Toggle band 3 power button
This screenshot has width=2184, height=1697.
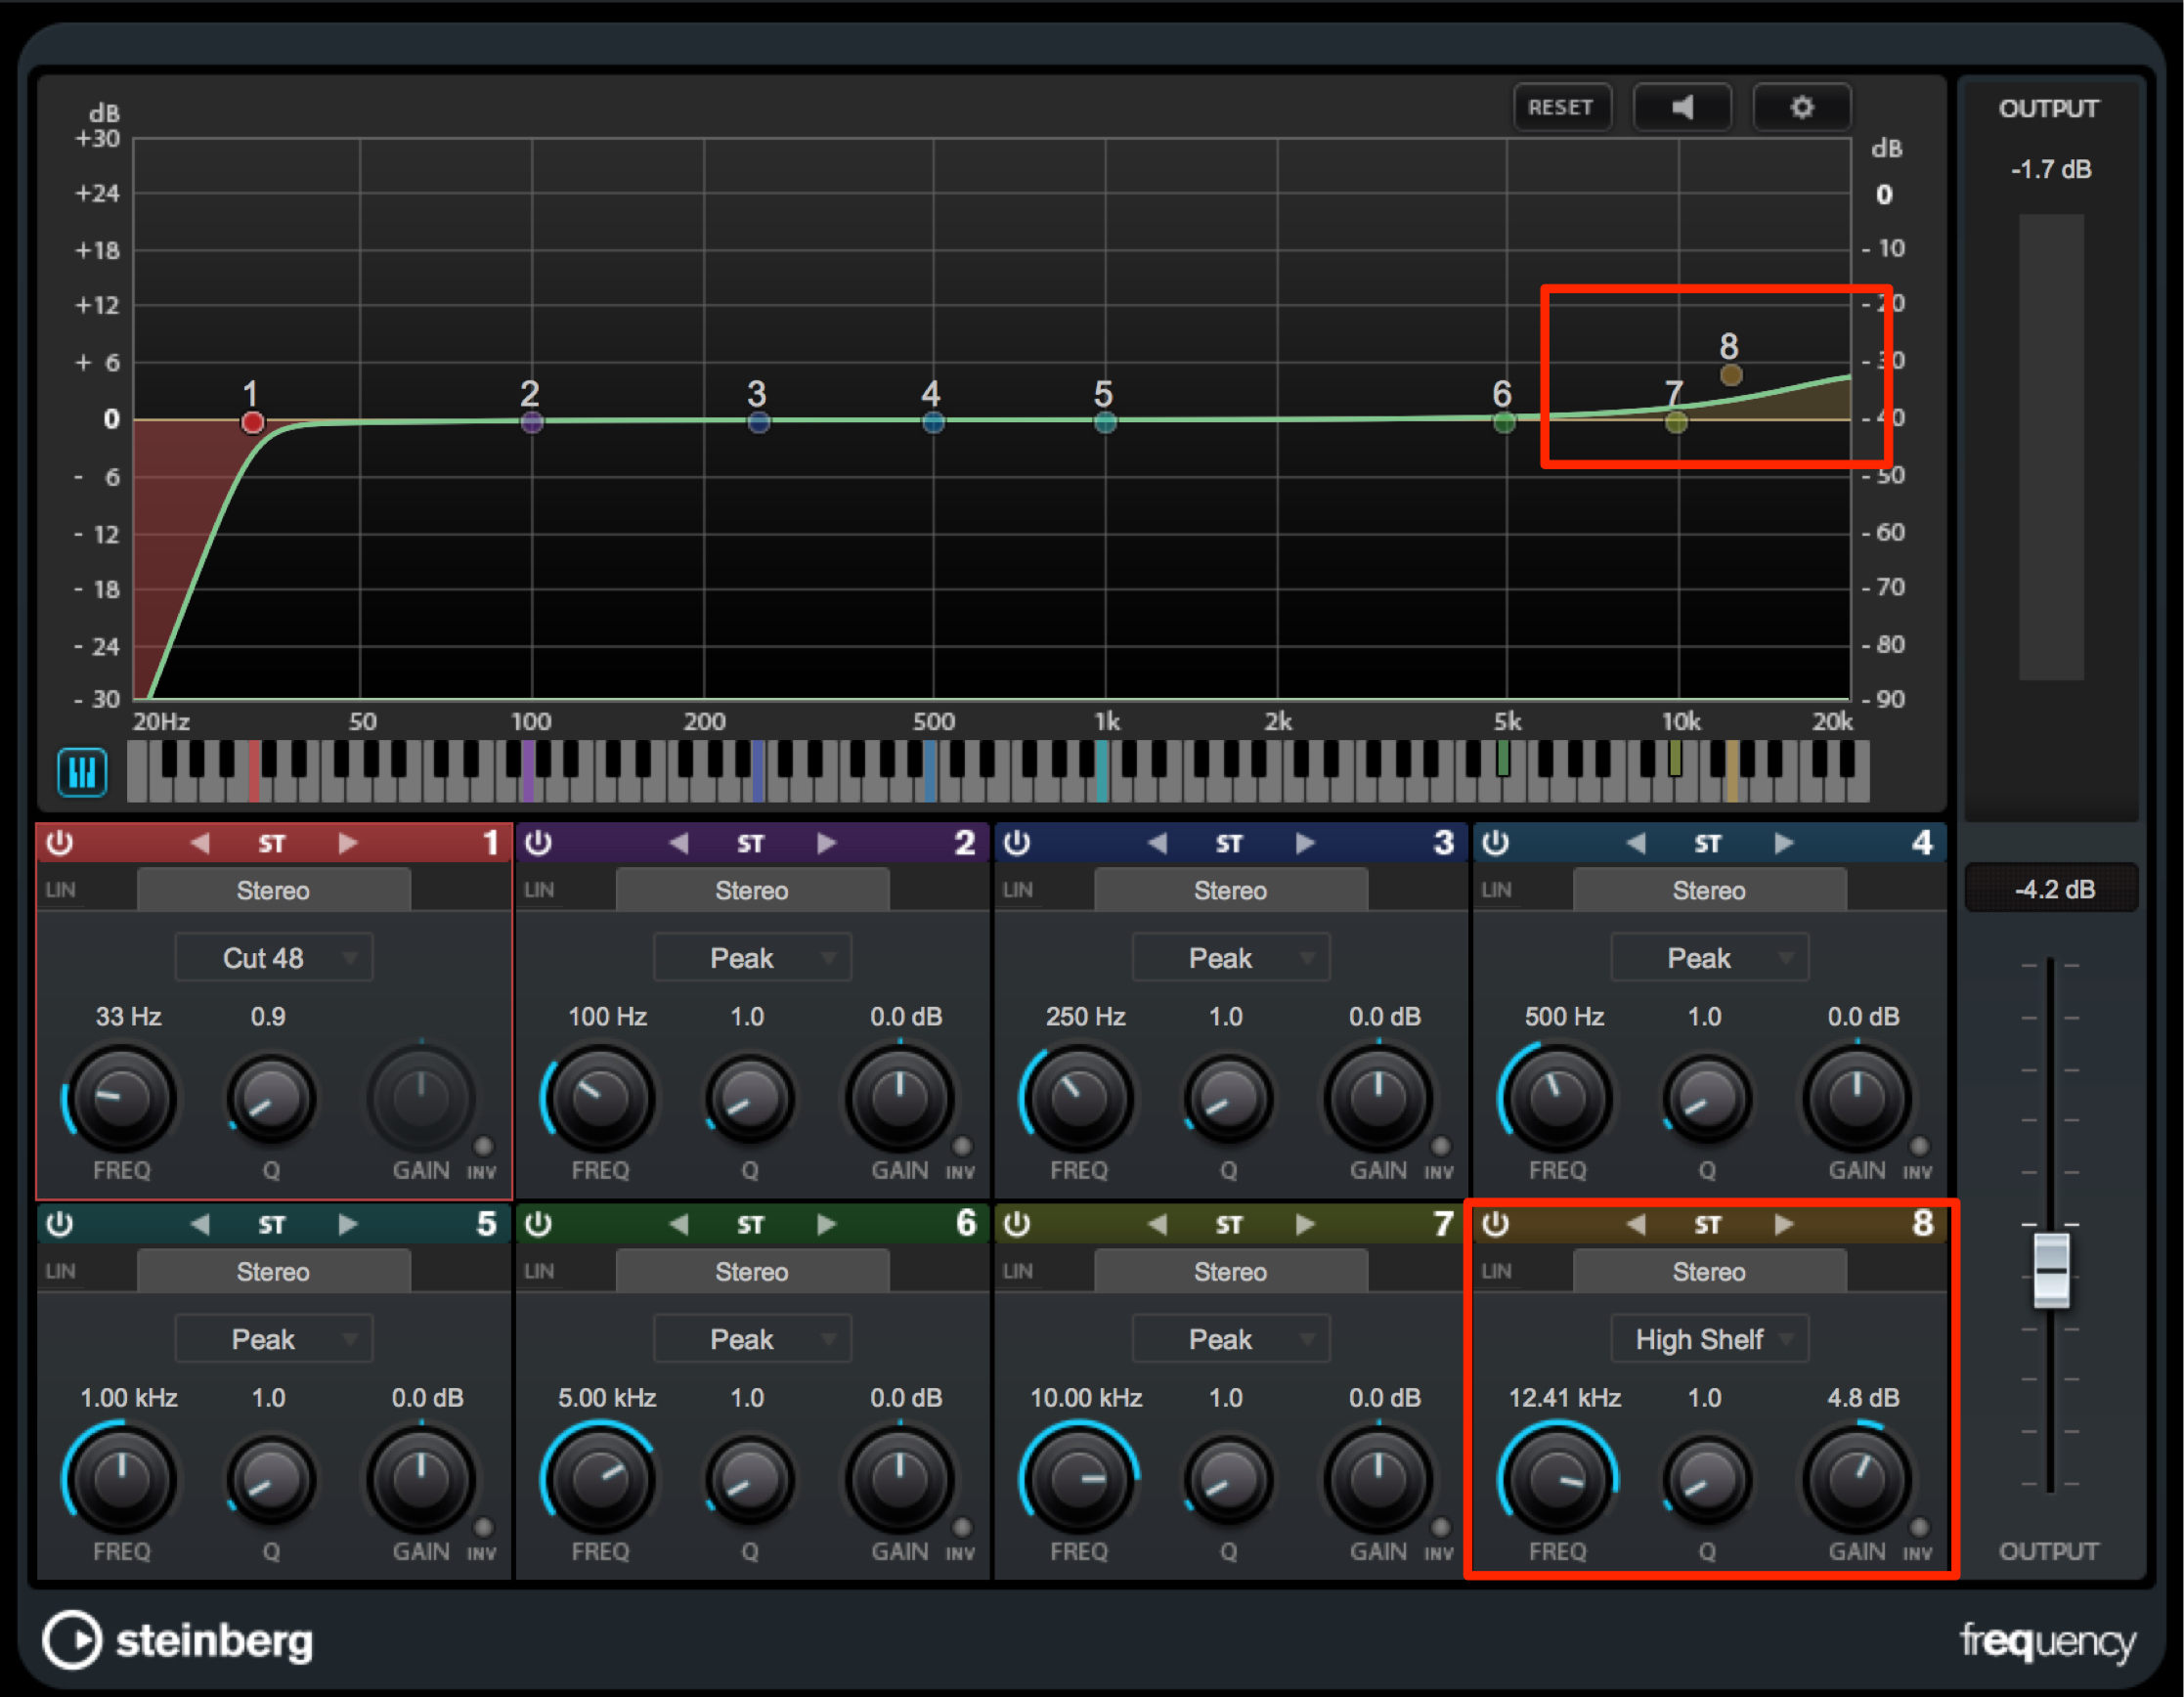coord(1017,843)
